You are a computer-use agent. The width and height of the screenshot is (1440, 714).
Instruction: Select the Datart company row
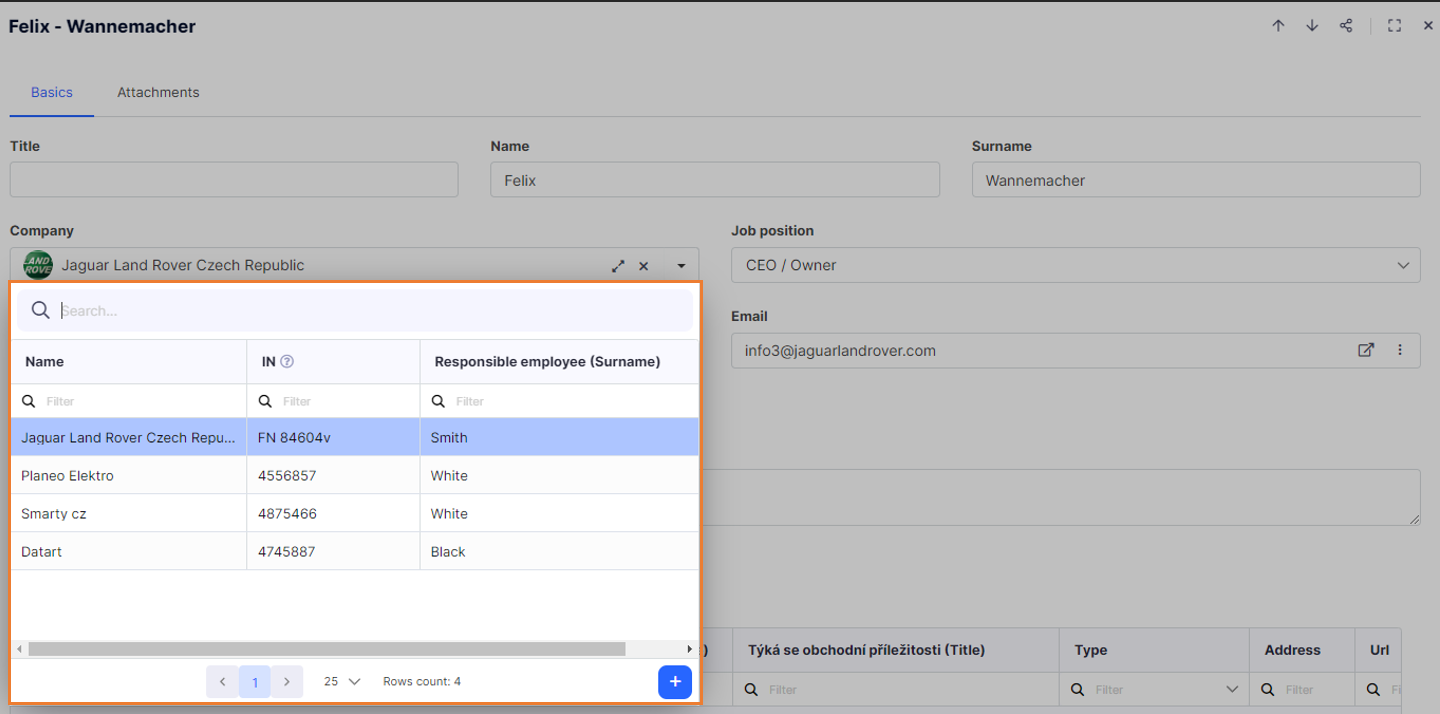(x=355, y=551)
